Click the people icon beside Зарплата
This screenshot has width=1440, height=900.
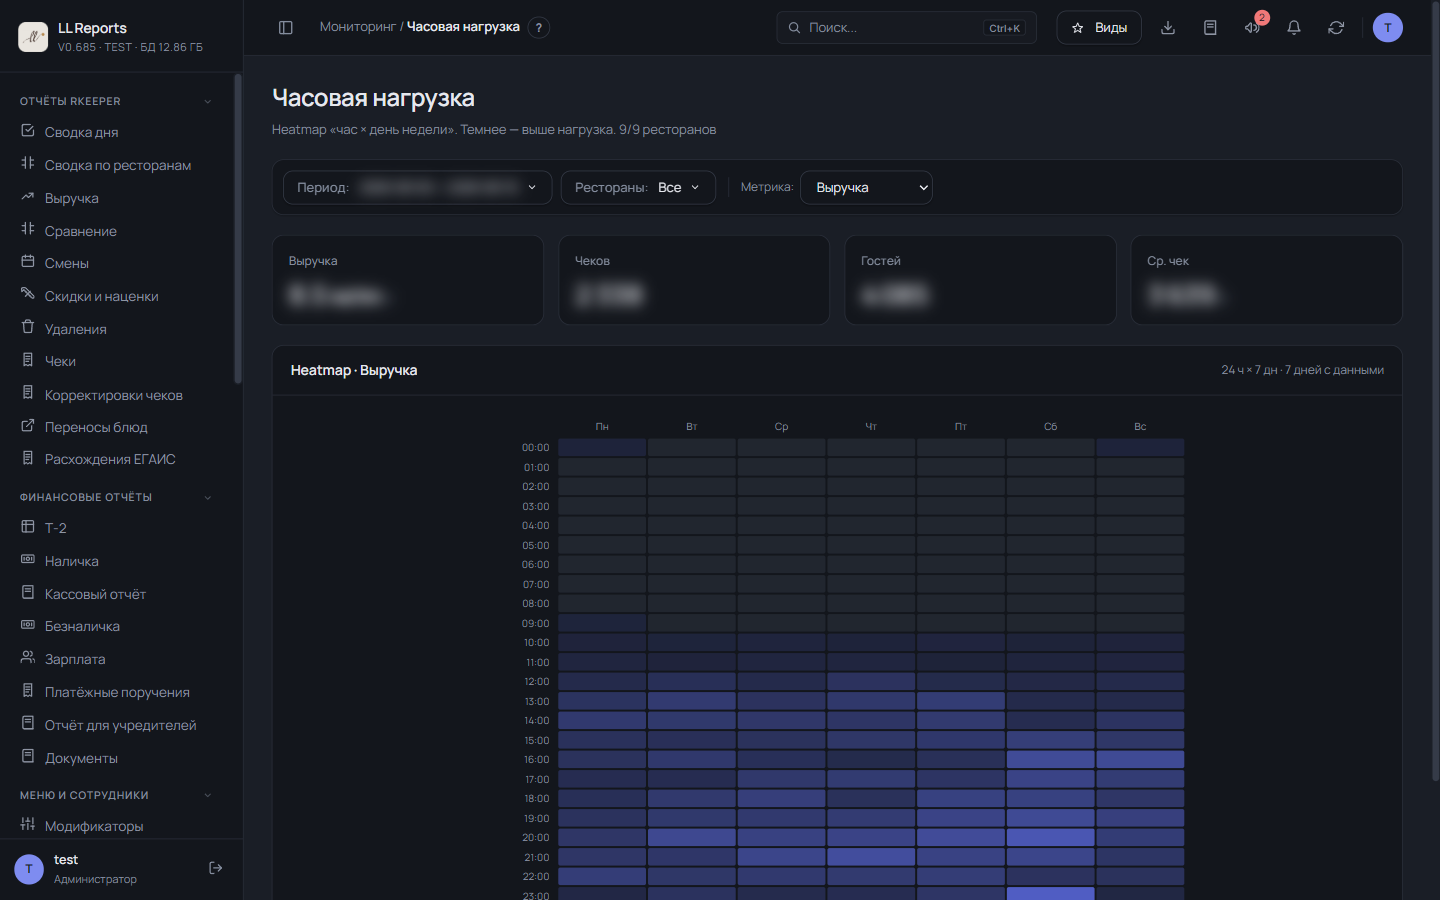coord(28,658)
